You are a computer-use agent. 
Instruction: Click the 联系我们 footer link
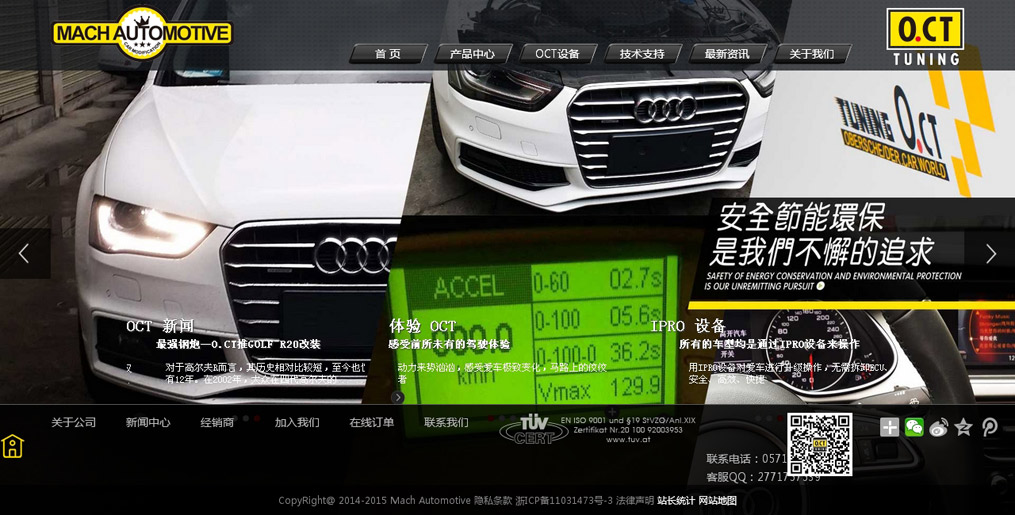446,422
